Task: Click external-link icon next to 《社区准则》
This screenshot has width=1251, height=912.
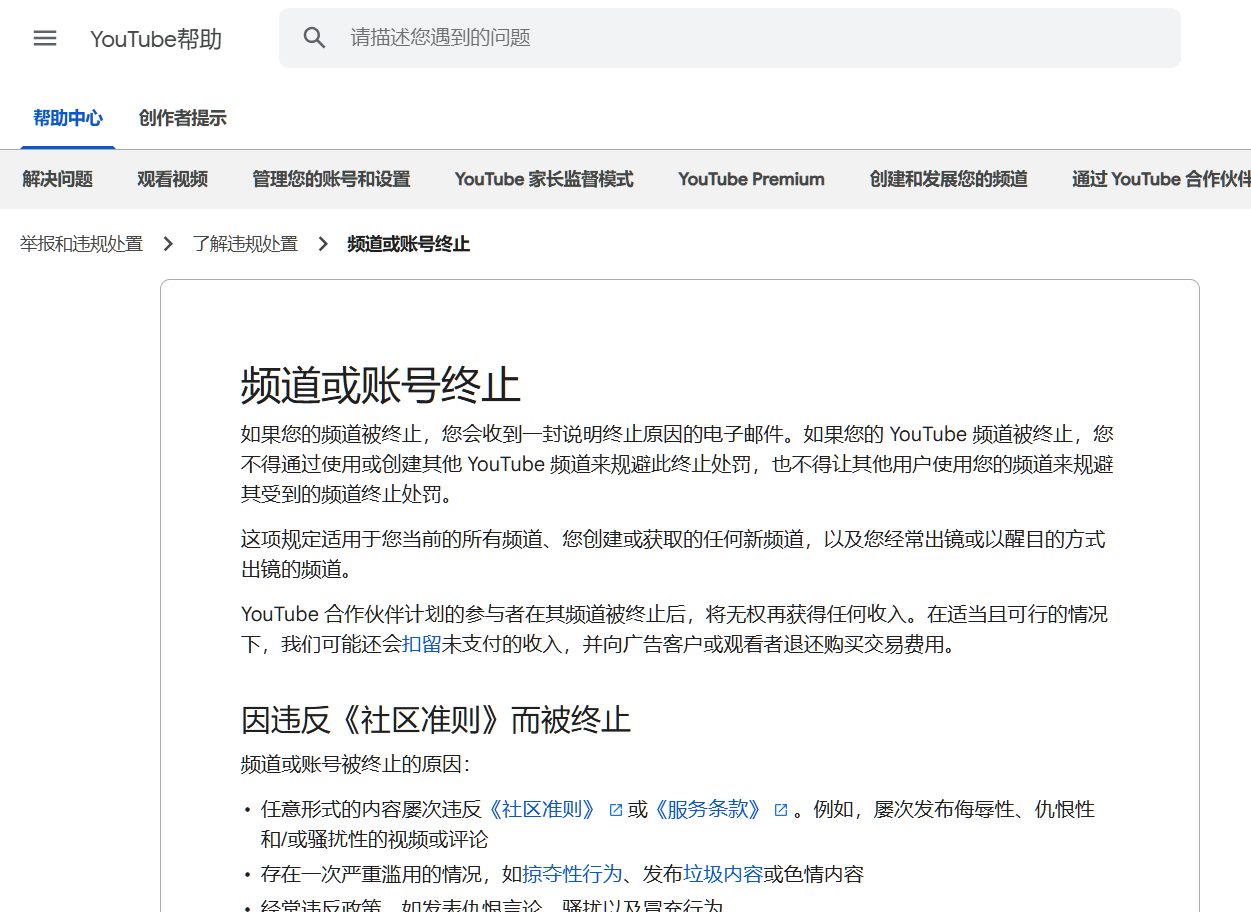Action: pyautogui.click(x=616, y=810)
